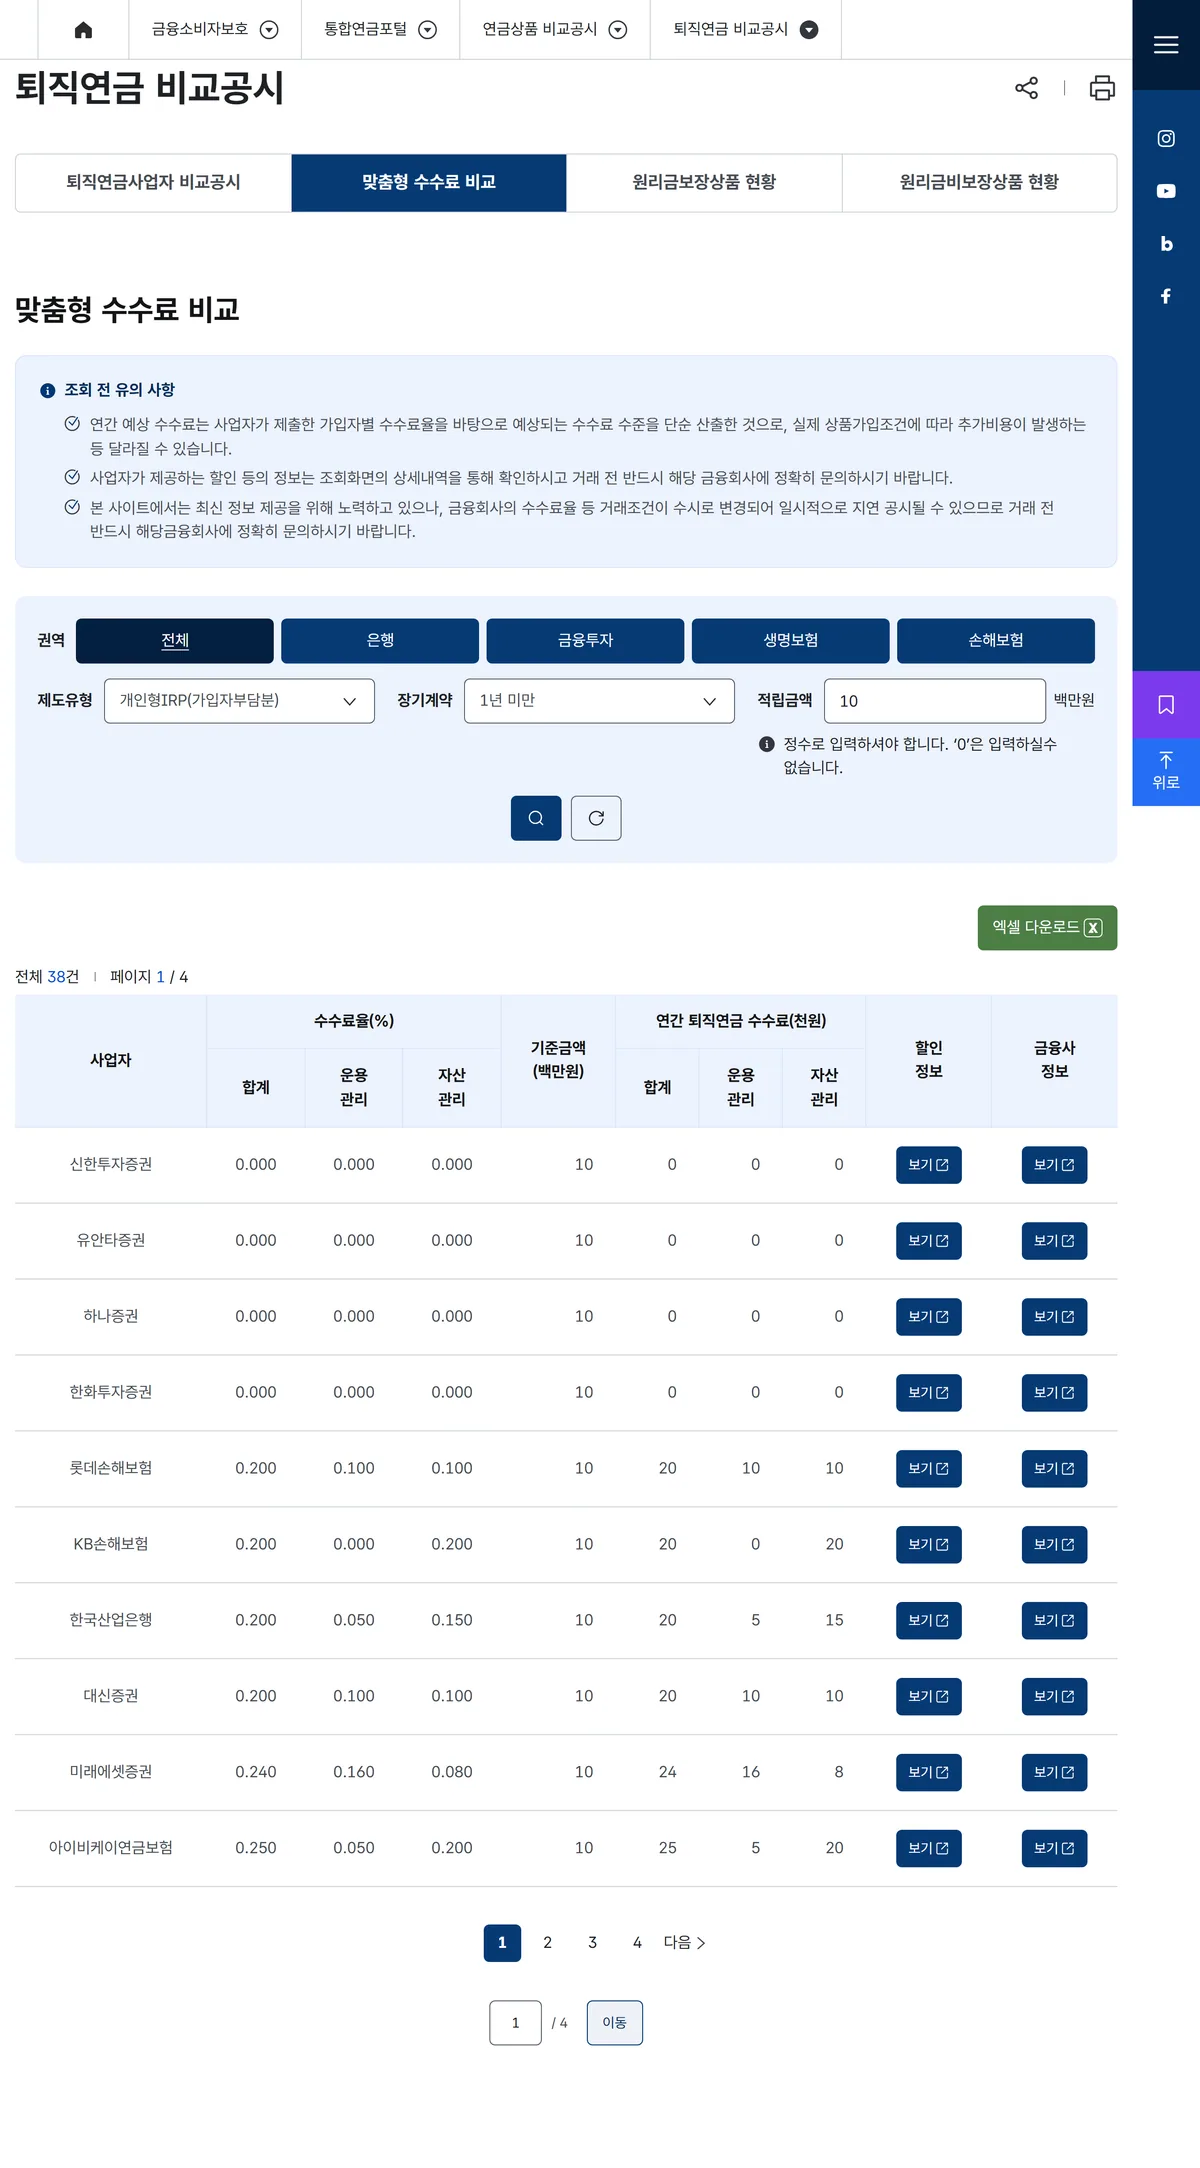View 금융사정보 for 한국산업은행
The image size is (1200, 2168).
click(1054, 1621)
